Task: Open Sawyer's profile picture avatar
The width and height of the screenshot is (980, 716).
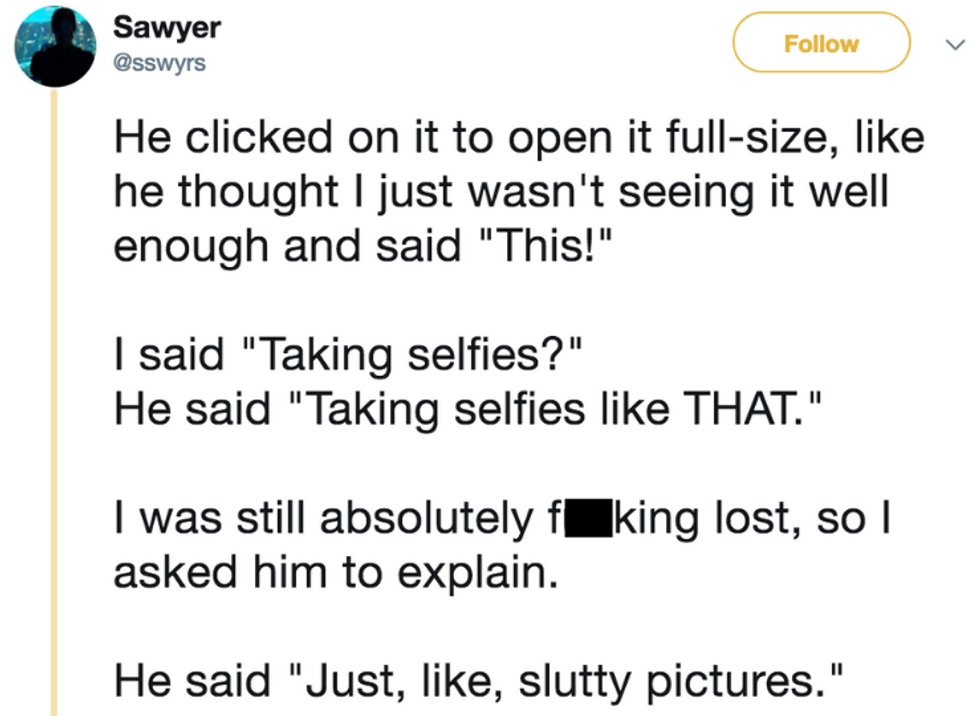Action: click(x=55, y=47)
